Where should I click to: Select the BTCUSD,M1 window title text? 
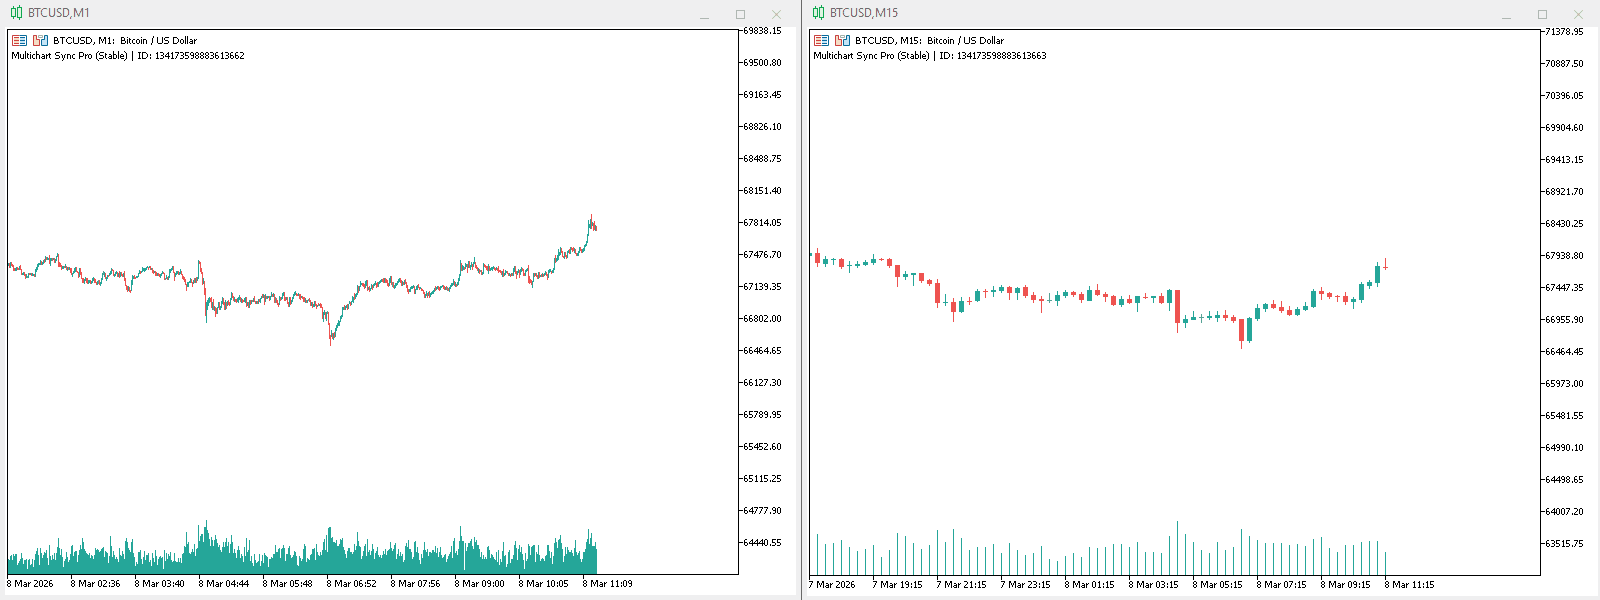59,13
